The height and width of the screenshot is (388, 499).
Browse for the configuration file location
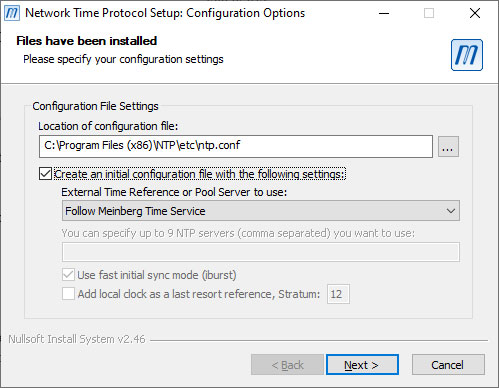448,146
